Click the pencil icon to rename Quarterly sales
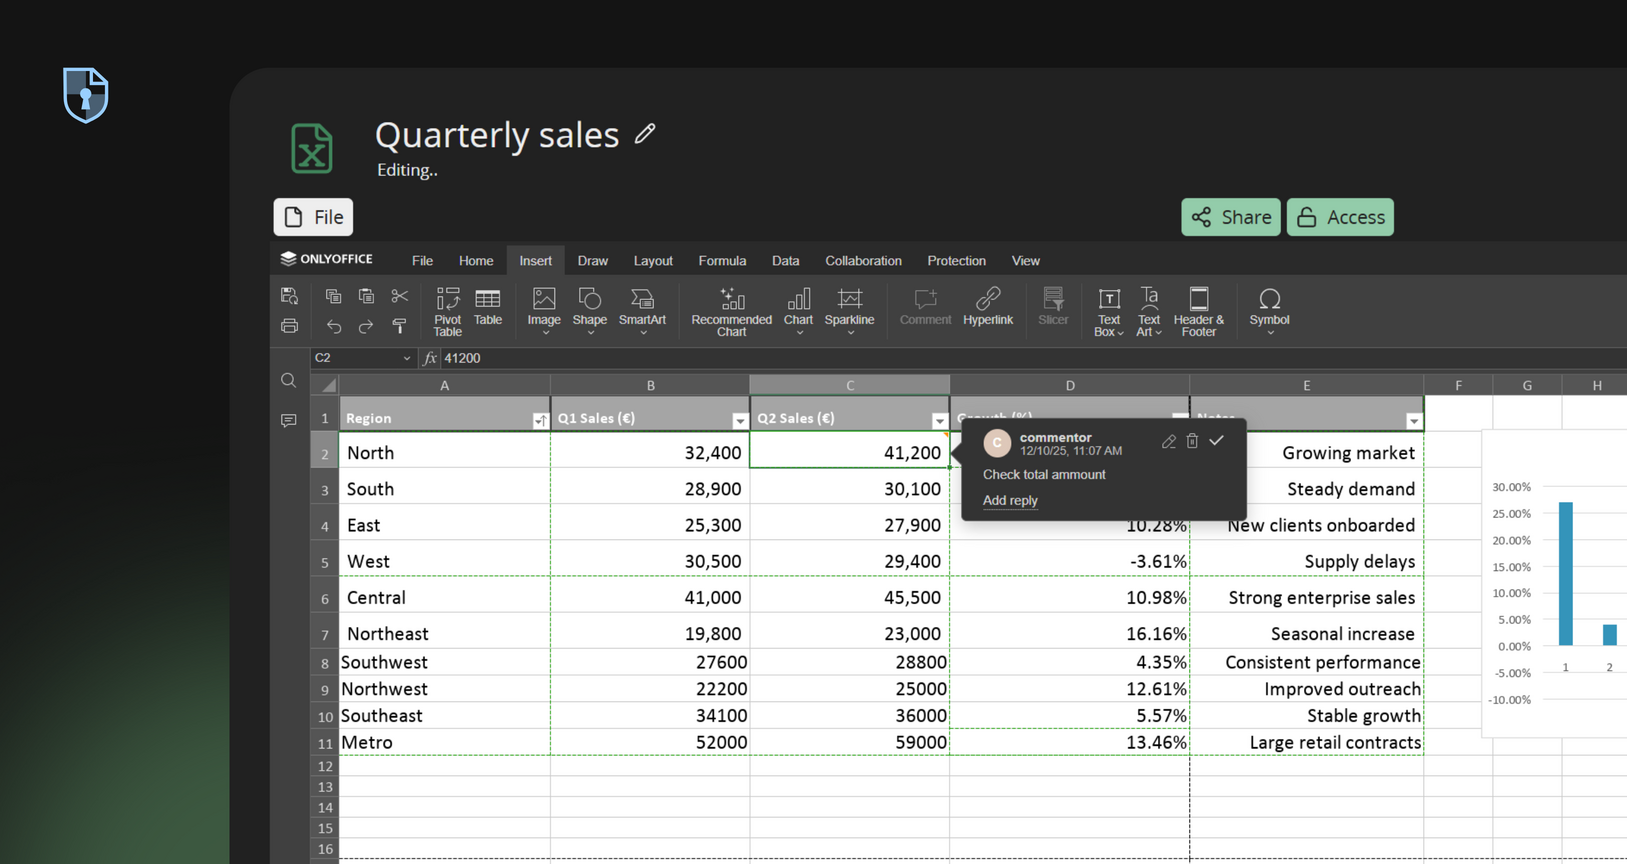 645,134
